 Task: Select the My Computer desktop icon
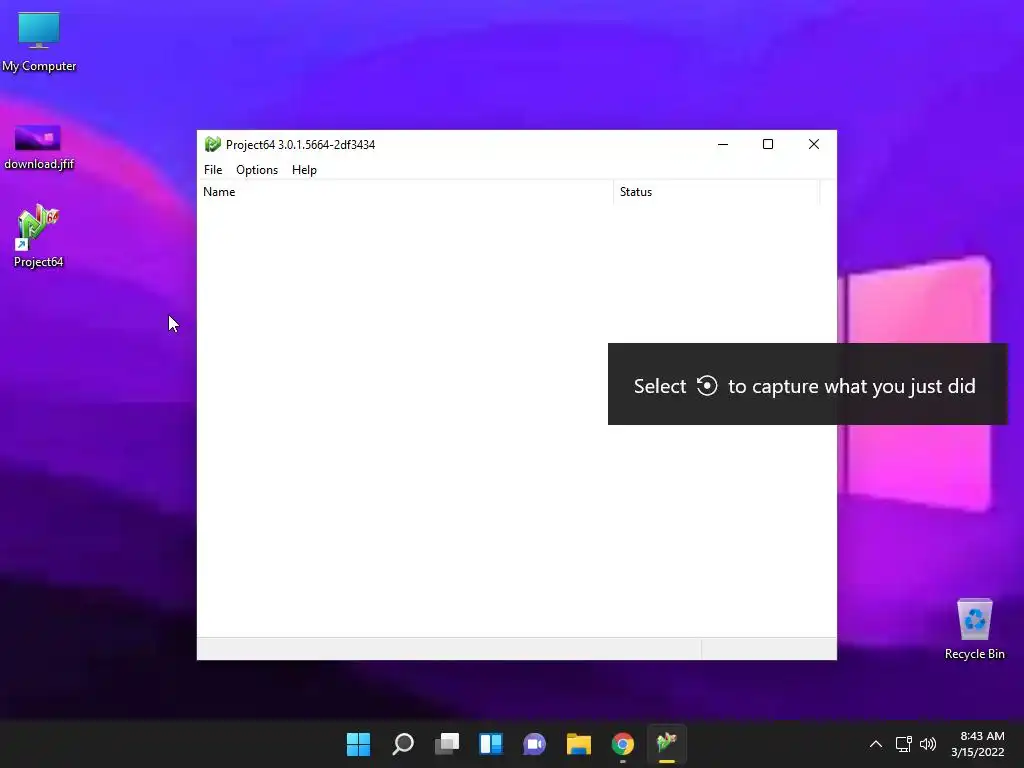pyautogui.click(x=39, y=42)
